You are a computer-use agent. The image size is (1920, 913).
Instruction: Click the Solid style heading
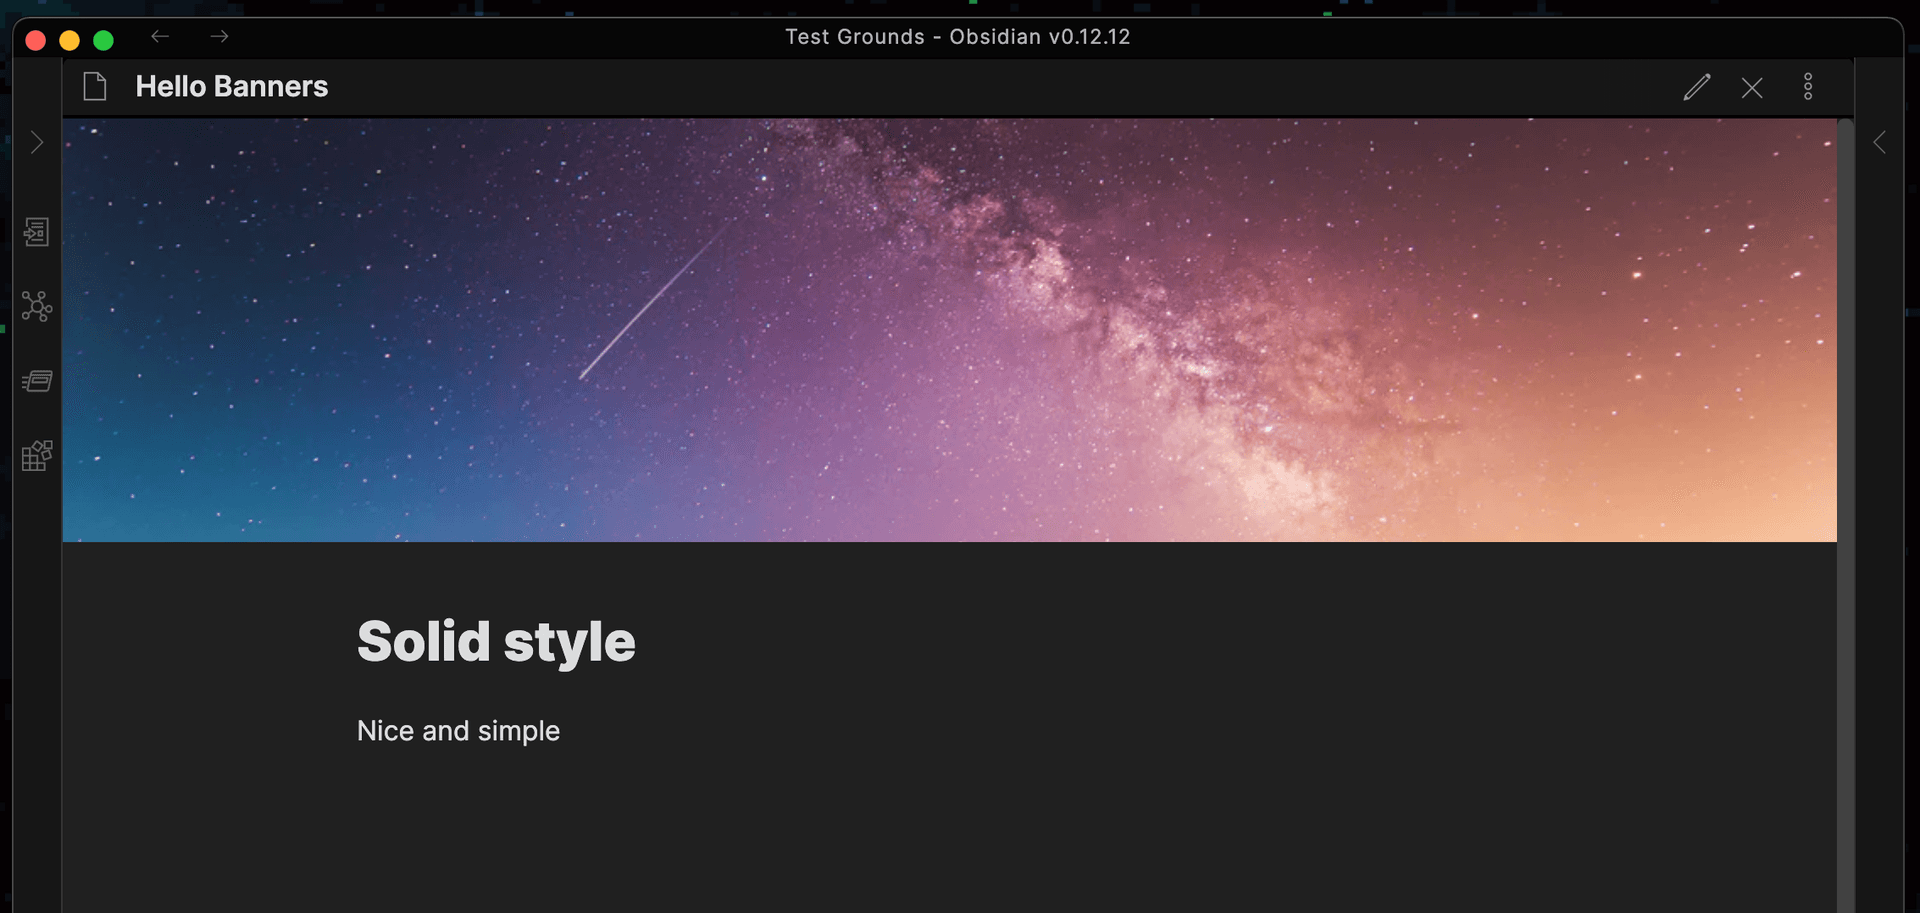(x=496, y=641)
